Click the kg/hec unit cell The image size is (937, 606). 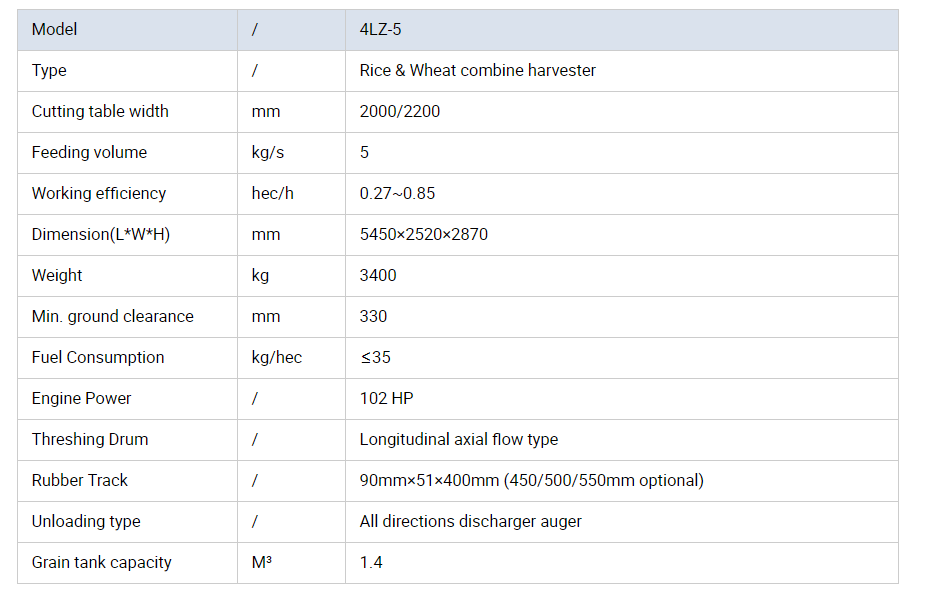point(291,358)
